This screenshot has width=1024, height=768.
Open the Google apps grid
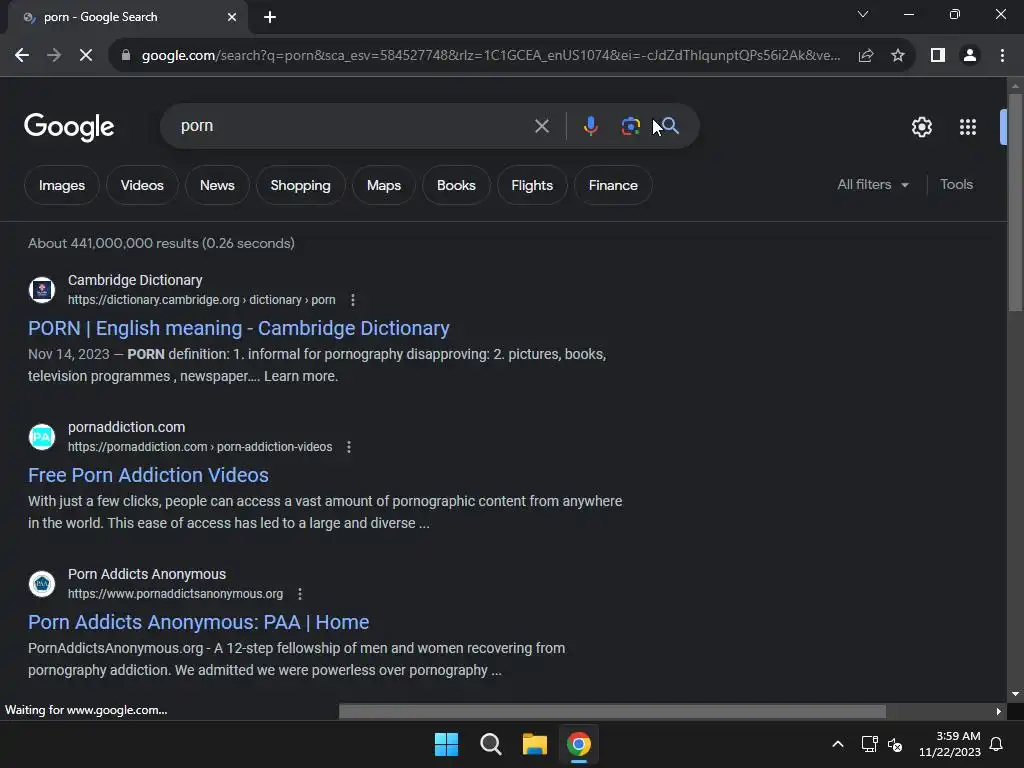[x=968, y=127]
